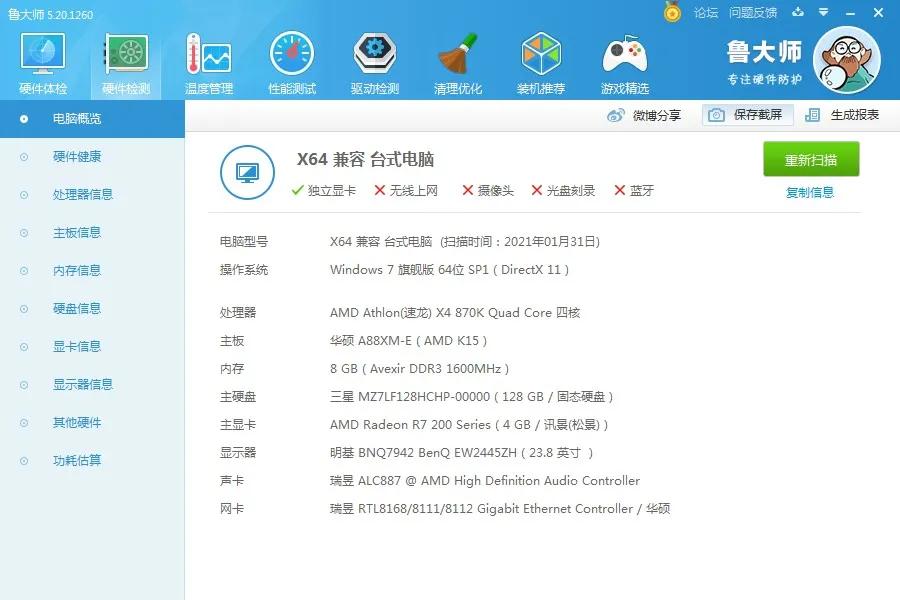
Task: Click the download icon near the titlebar
Action: pos(795,13)
